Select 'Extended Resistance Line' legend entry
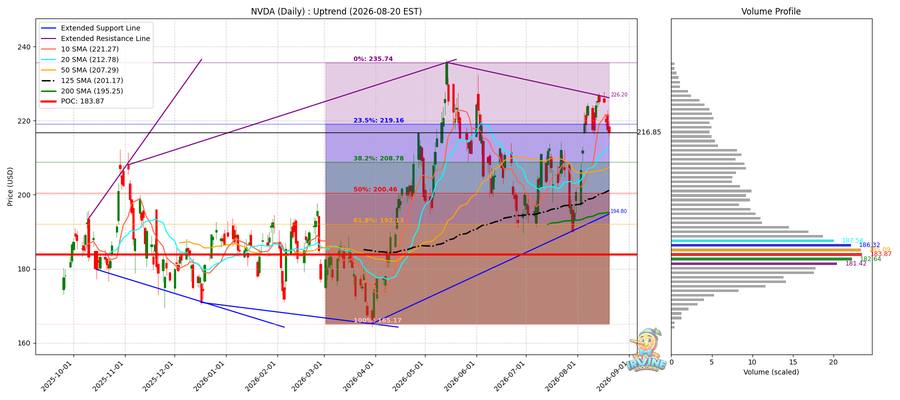This screenshot has height=400, width=900. click(x=95, y=38)
